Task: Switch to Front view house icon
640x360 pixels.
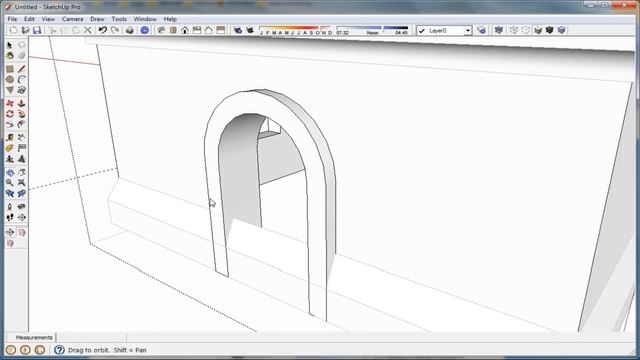Action: [185, 30]
